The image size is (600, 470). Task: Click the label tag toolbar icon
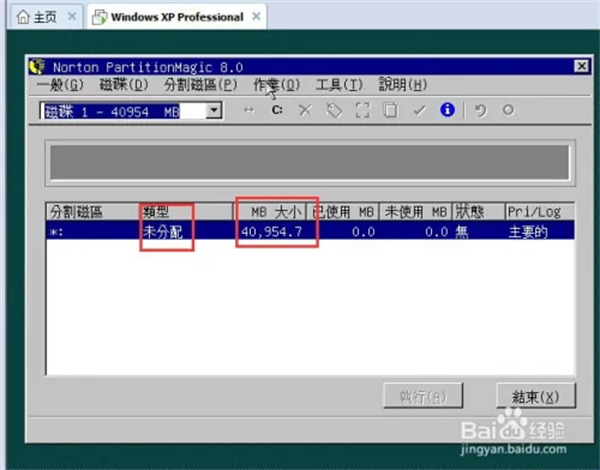[334, 110]
